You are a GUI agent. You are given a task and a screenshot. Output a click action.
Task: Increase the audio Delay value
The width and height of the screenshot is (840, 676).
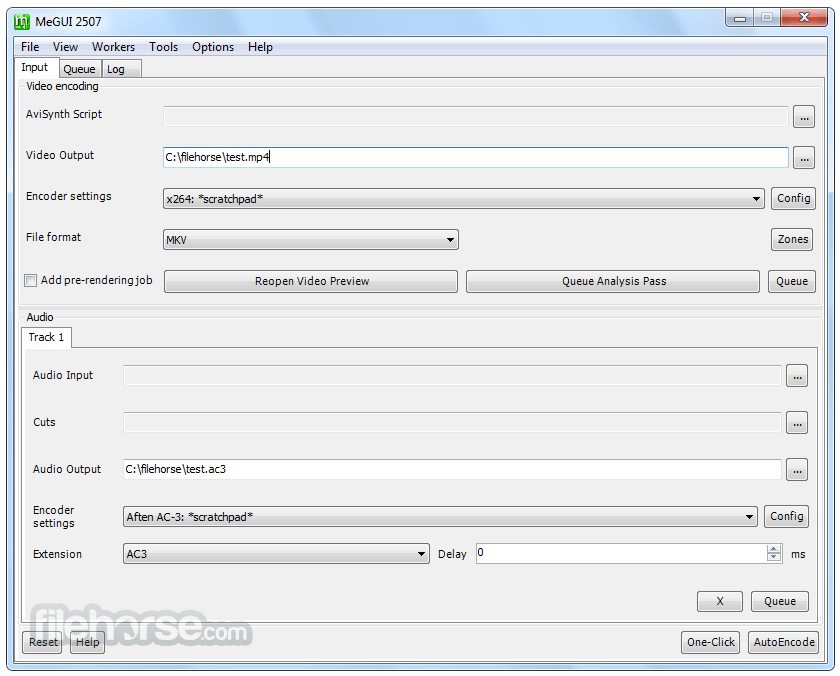click(x=774, y=549)
